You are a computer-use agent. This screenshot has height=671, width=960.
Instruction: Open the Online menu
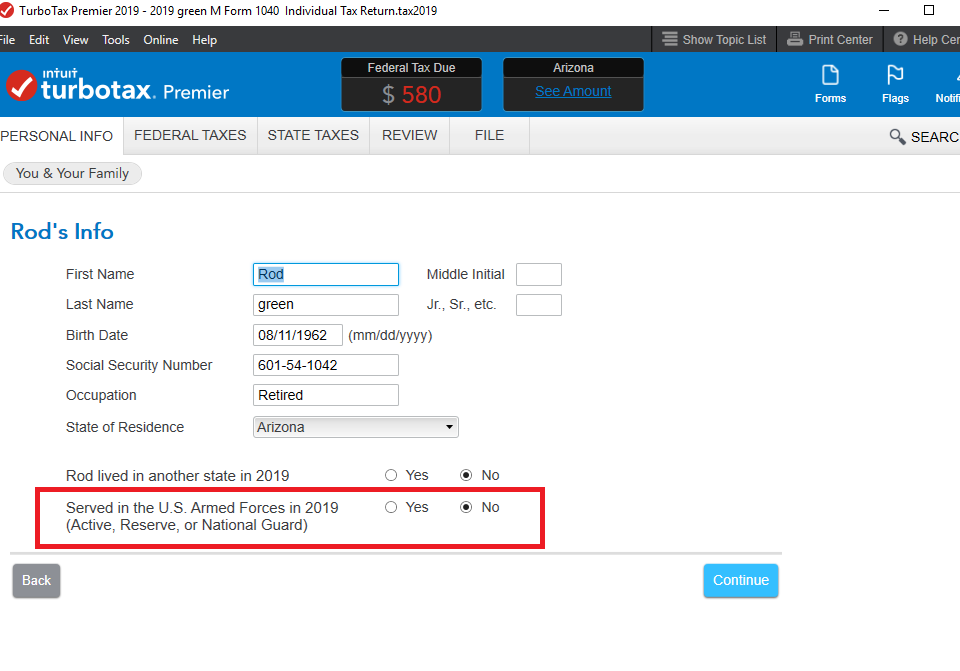pos(160,40)
